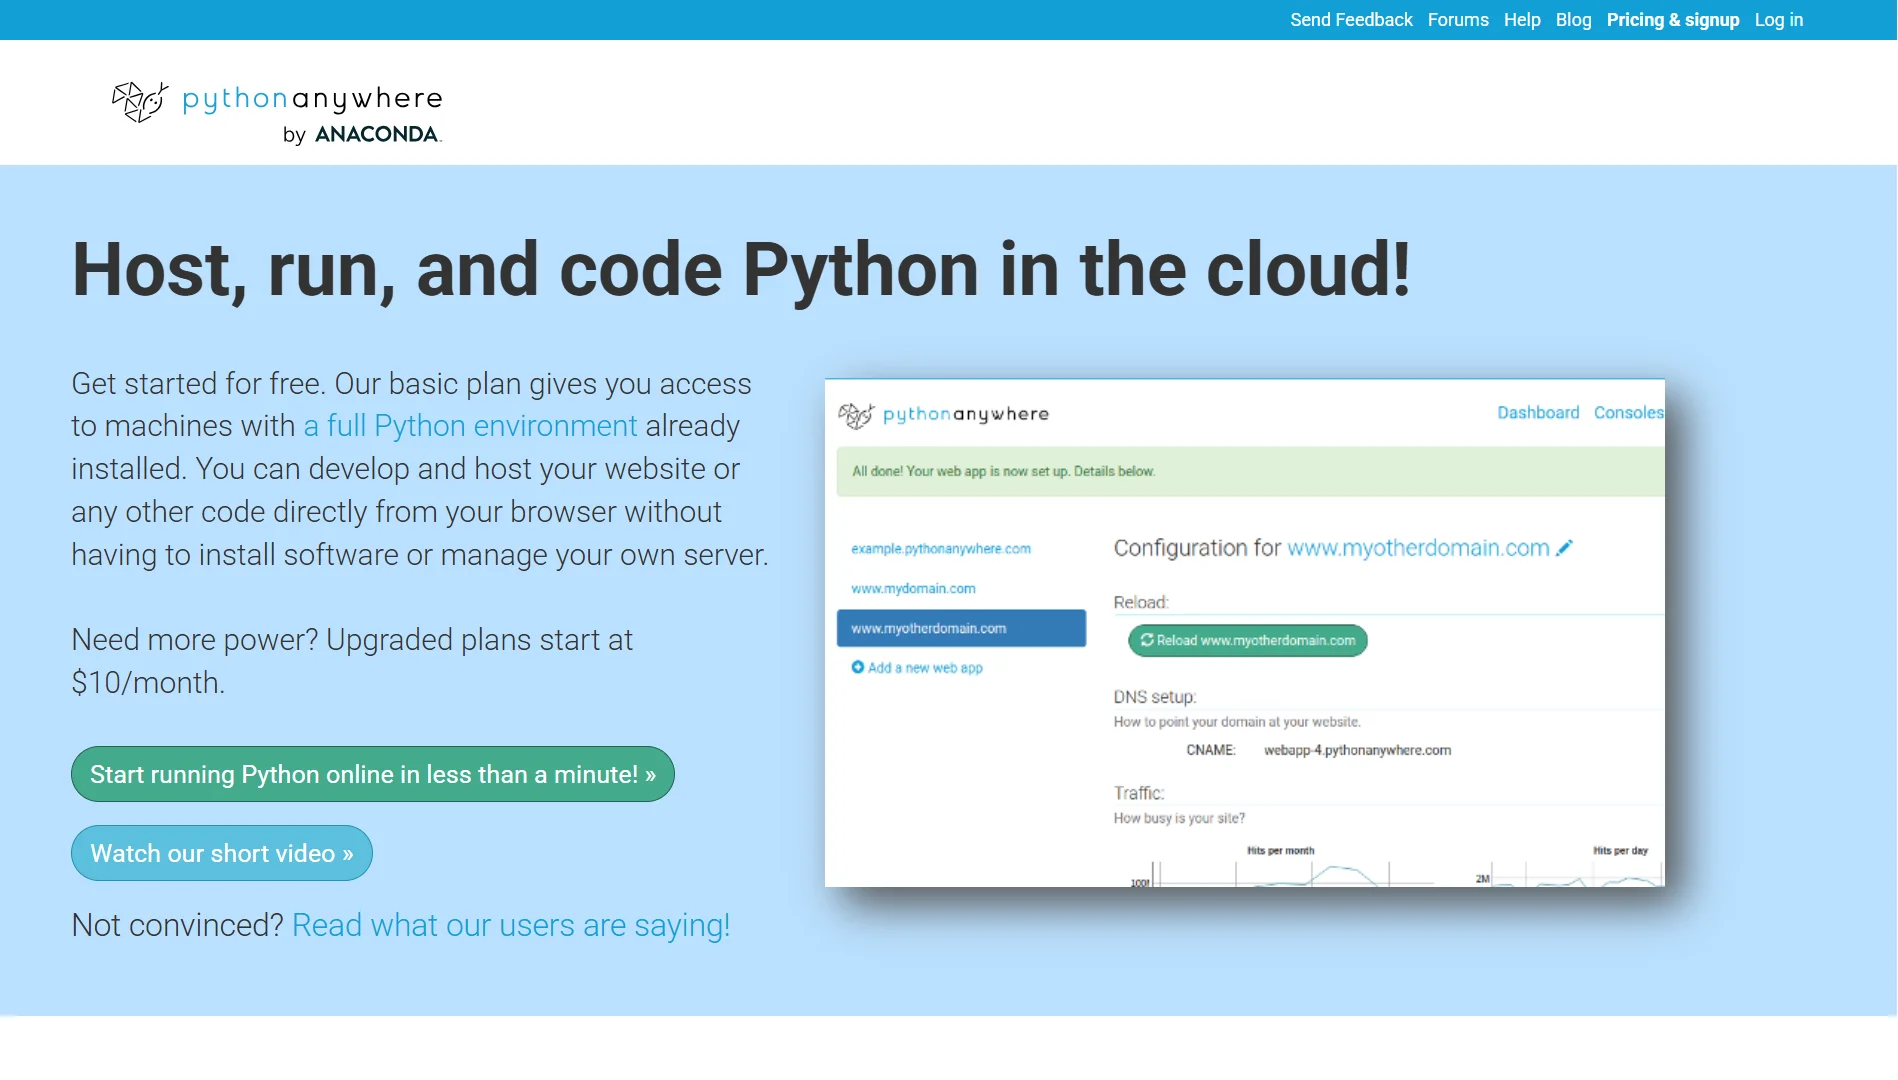Open Pricing & signup page
This screenshot has height=1080, width=1898.
(1673, 20)
